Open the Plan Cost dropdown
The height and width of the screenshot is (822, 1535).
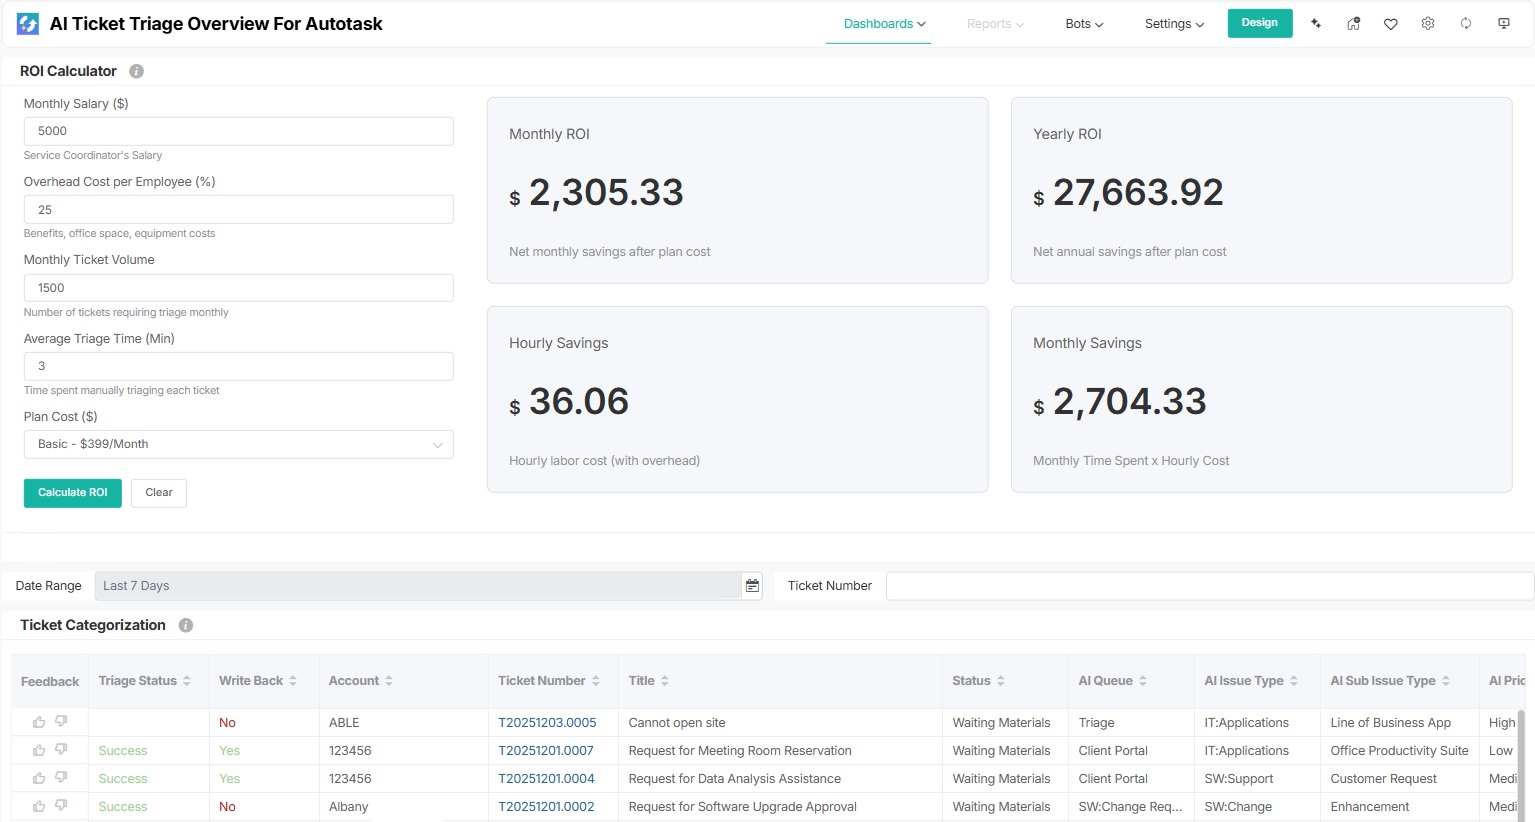238,444
